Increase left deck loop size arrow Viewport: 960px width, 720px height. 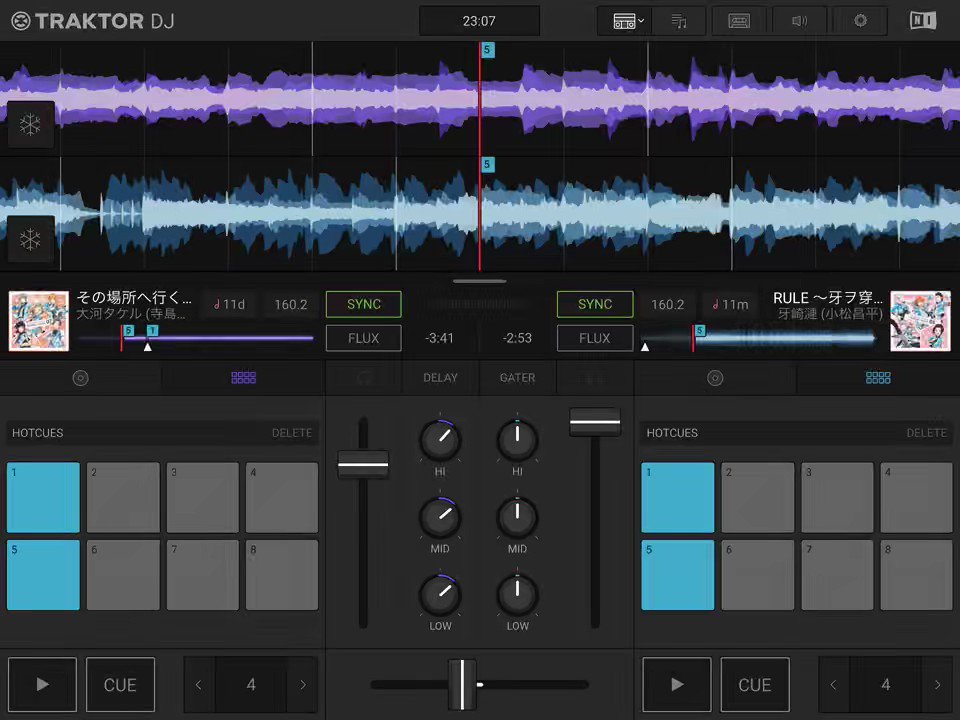[x=302, y=684]
